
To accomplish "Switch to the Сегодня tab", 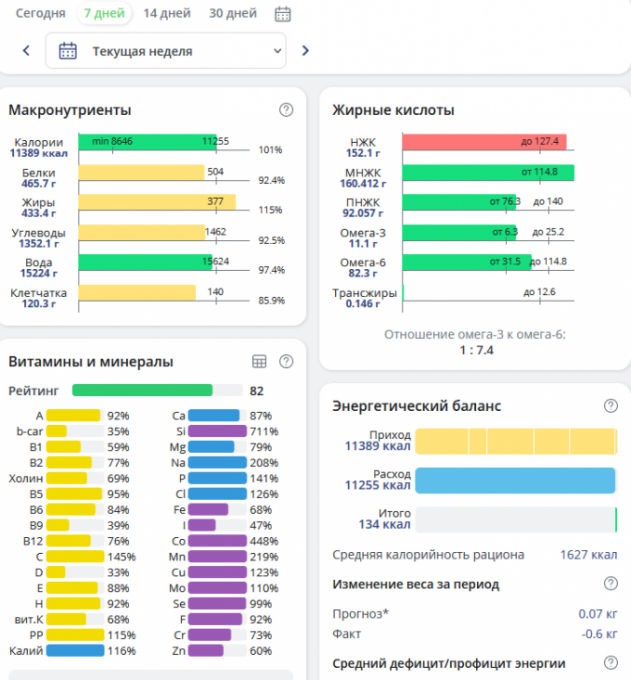I will point(40,14).
